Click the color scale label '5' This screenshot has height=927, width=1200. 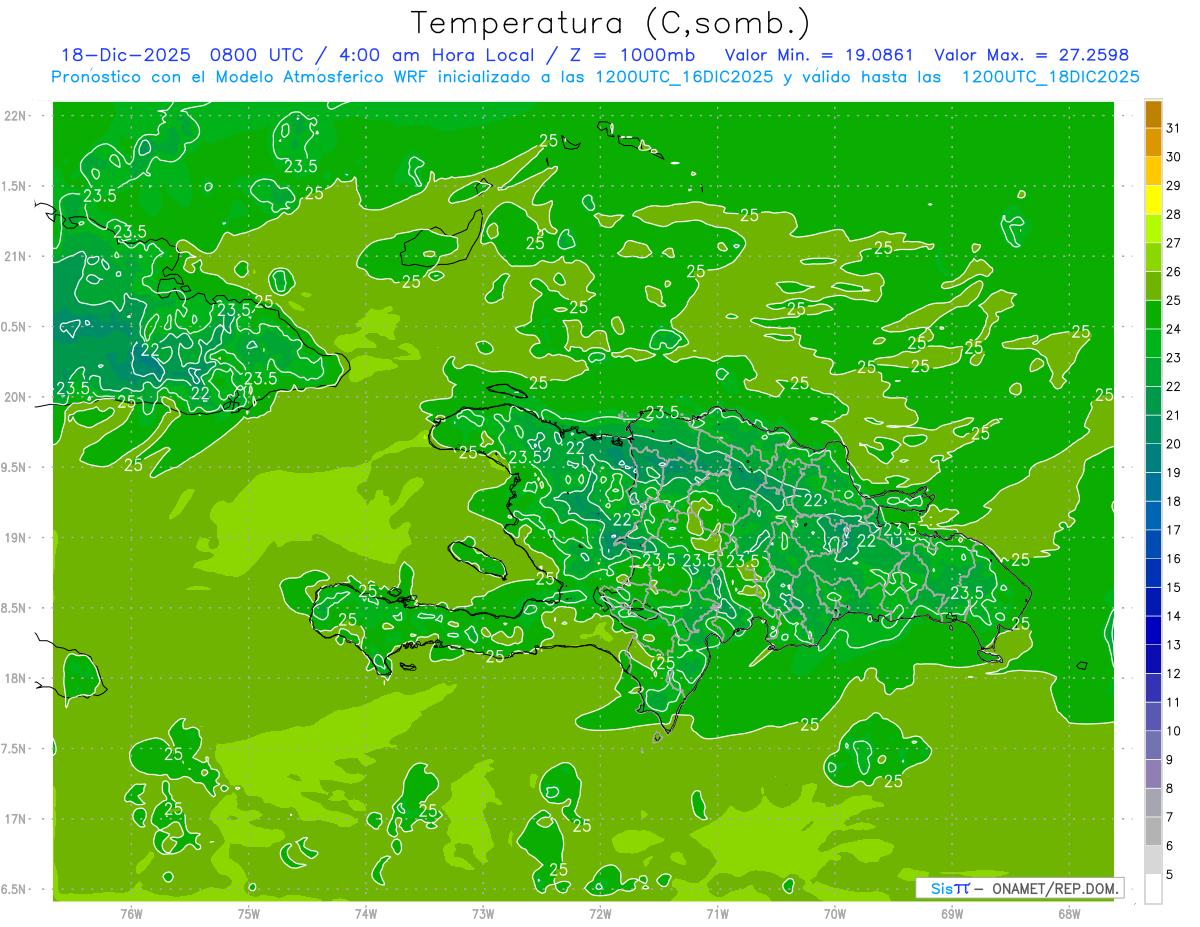point(1170,875)
